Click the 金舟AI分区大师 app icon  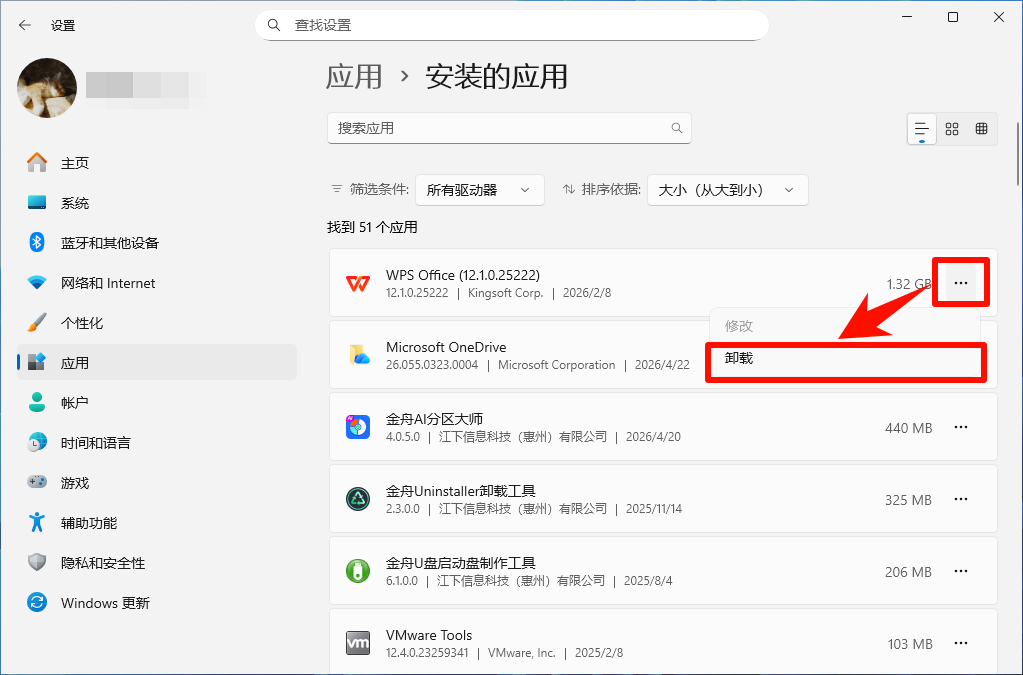pos(358,427)
